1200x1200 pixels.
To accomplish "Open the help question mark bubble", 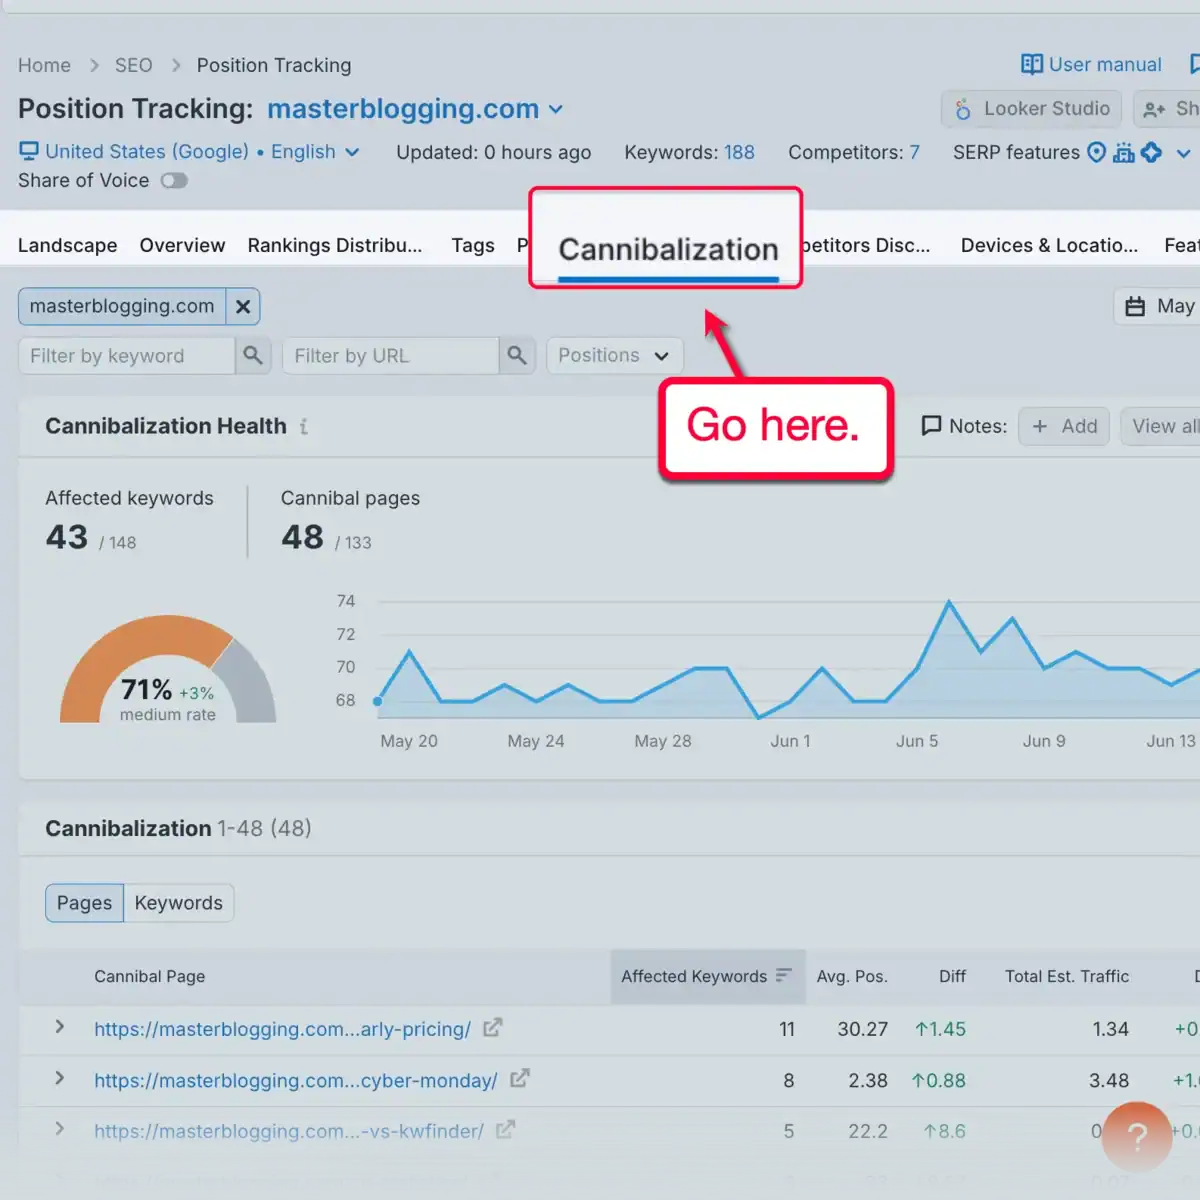I will click(x=1136, y=1137).
